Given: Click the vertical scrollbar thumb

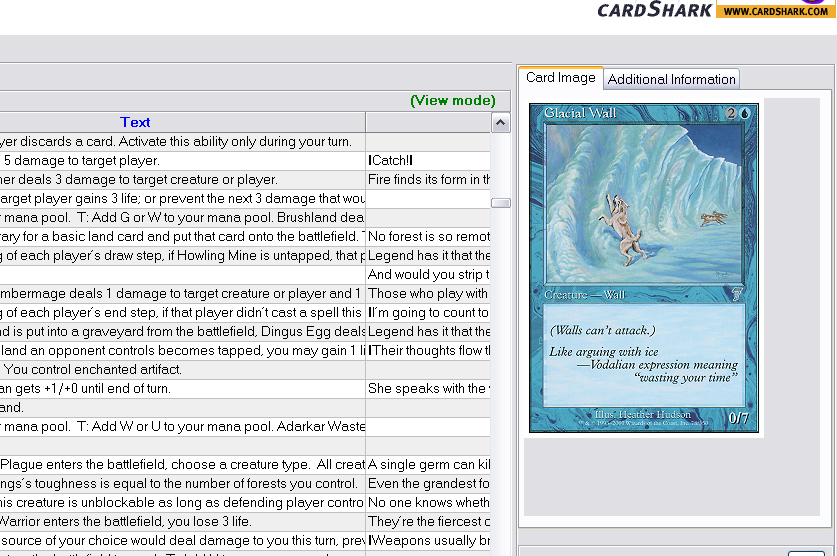Looking at the screenshot, I should pyautogui.click(x=501, y=203).
